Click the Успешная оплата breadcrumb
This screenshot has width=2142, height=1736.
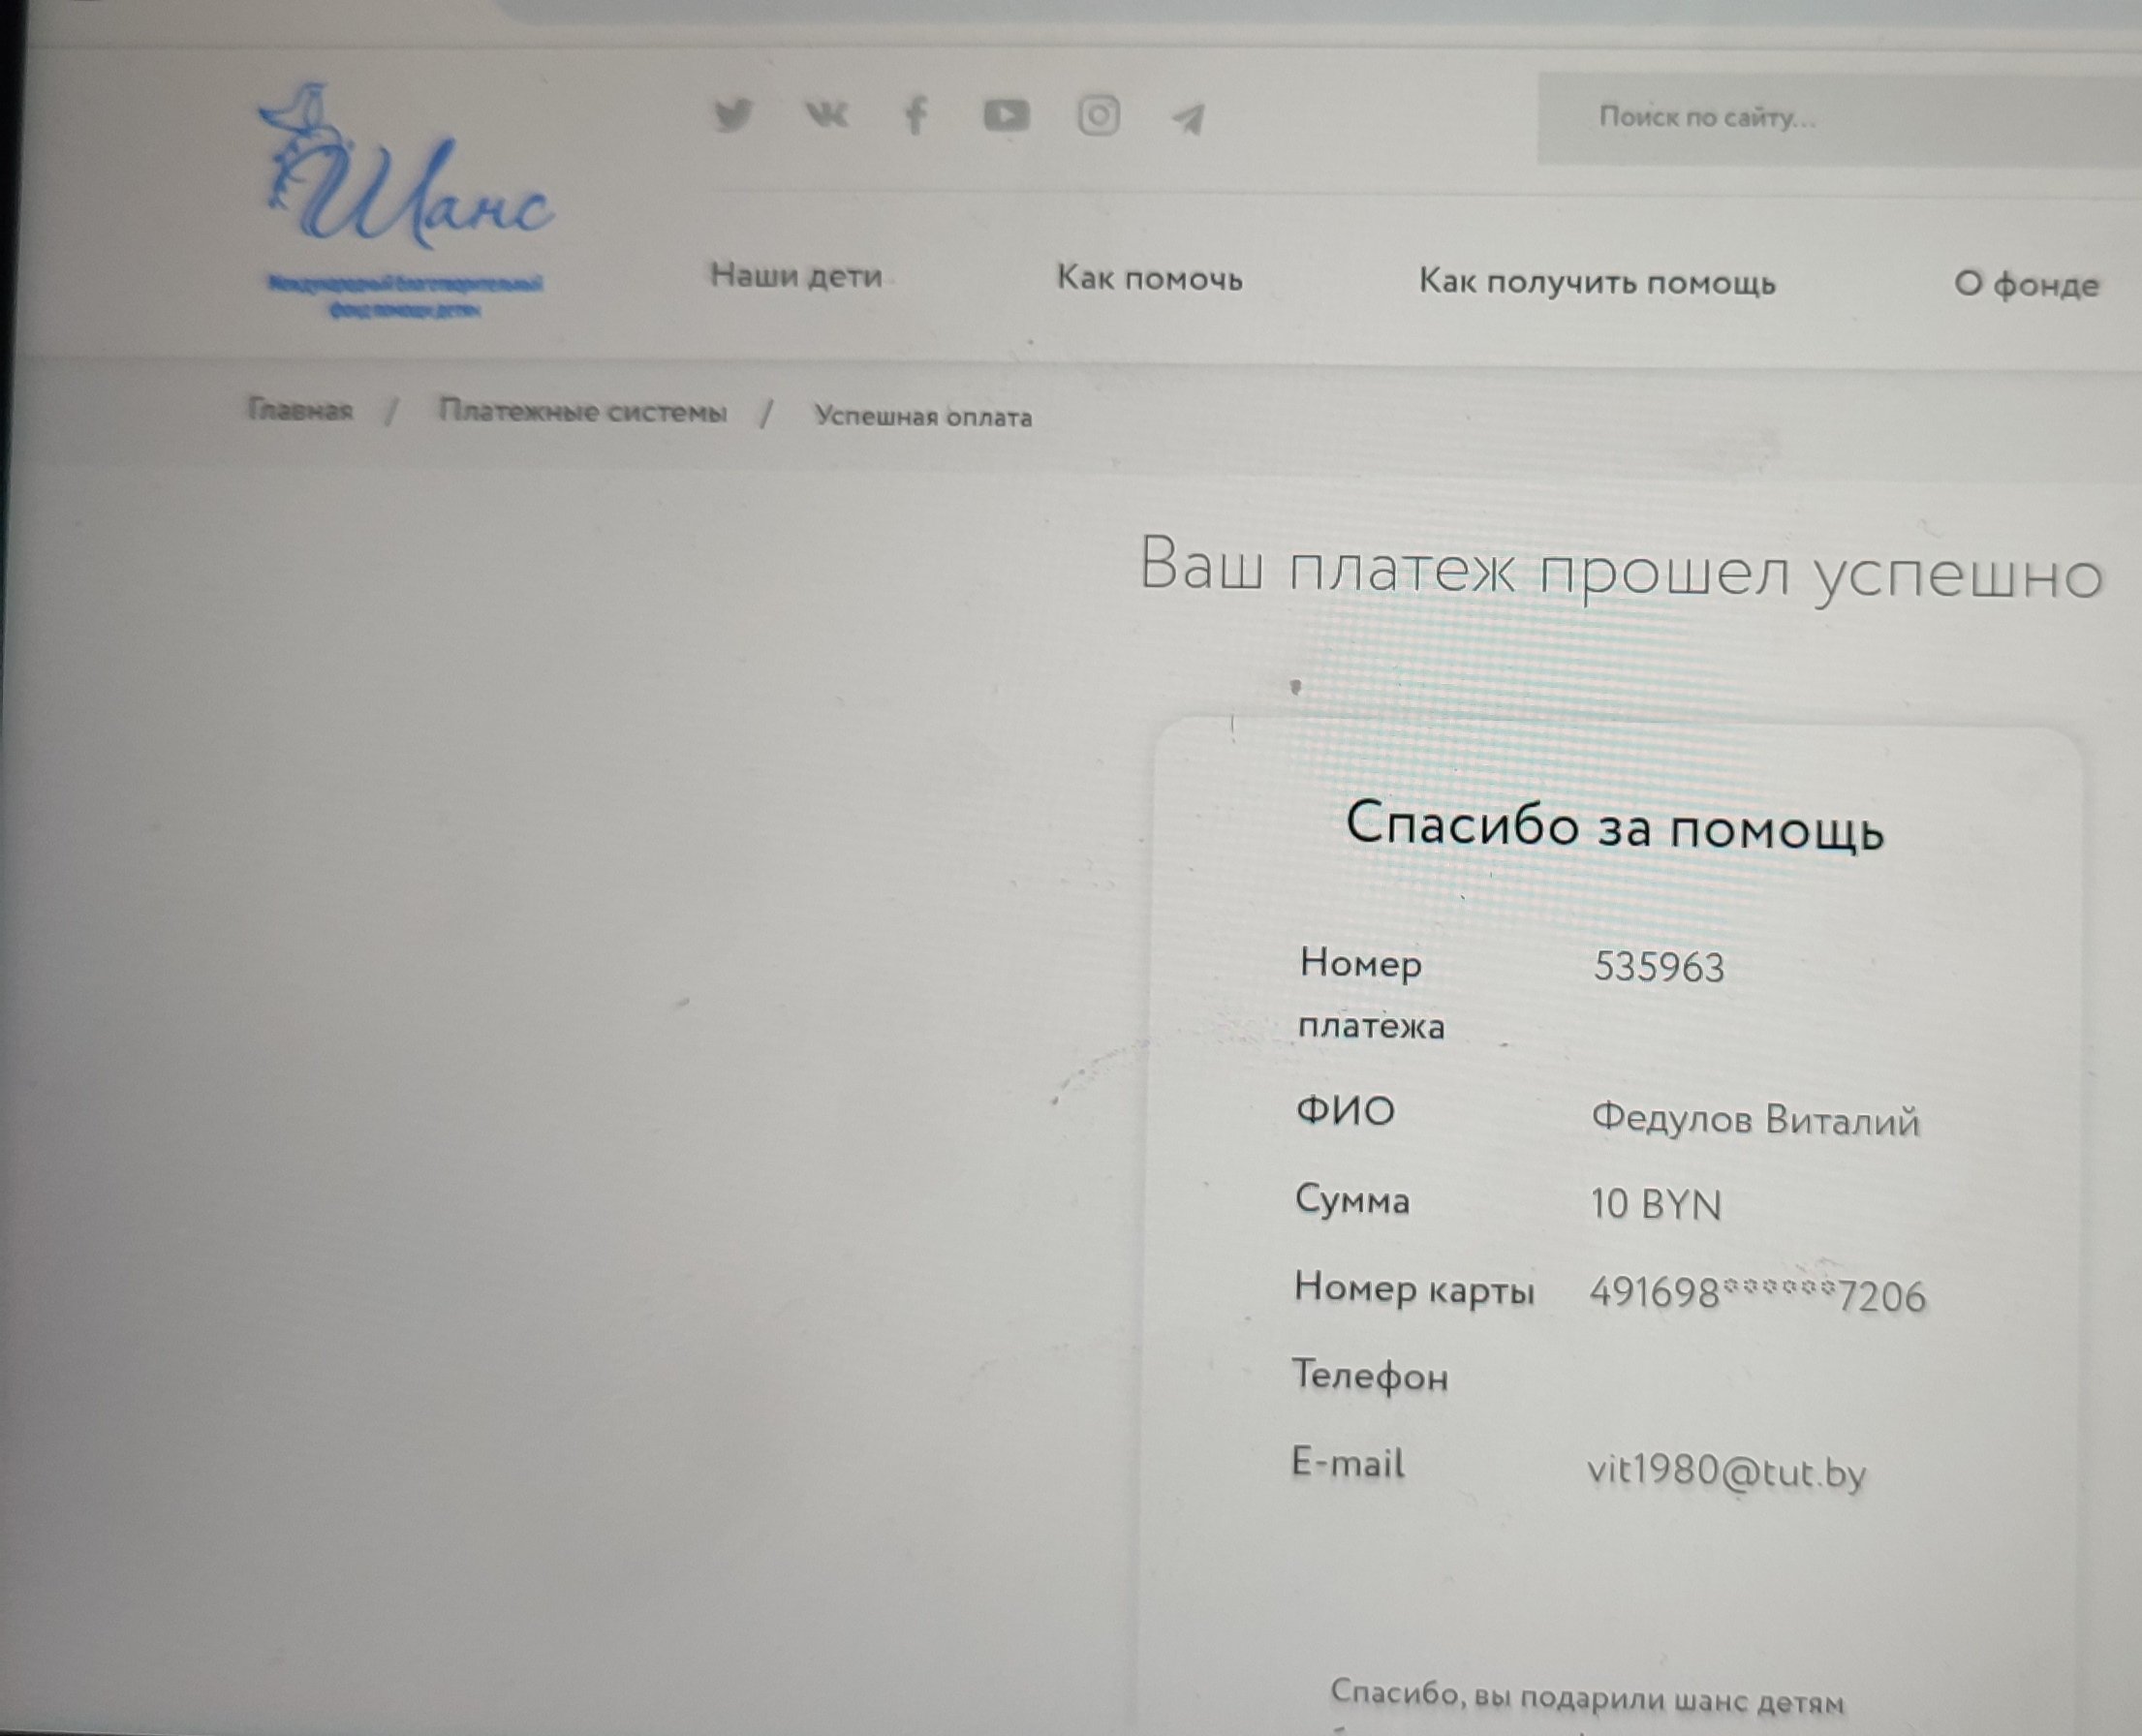(922, 417)
